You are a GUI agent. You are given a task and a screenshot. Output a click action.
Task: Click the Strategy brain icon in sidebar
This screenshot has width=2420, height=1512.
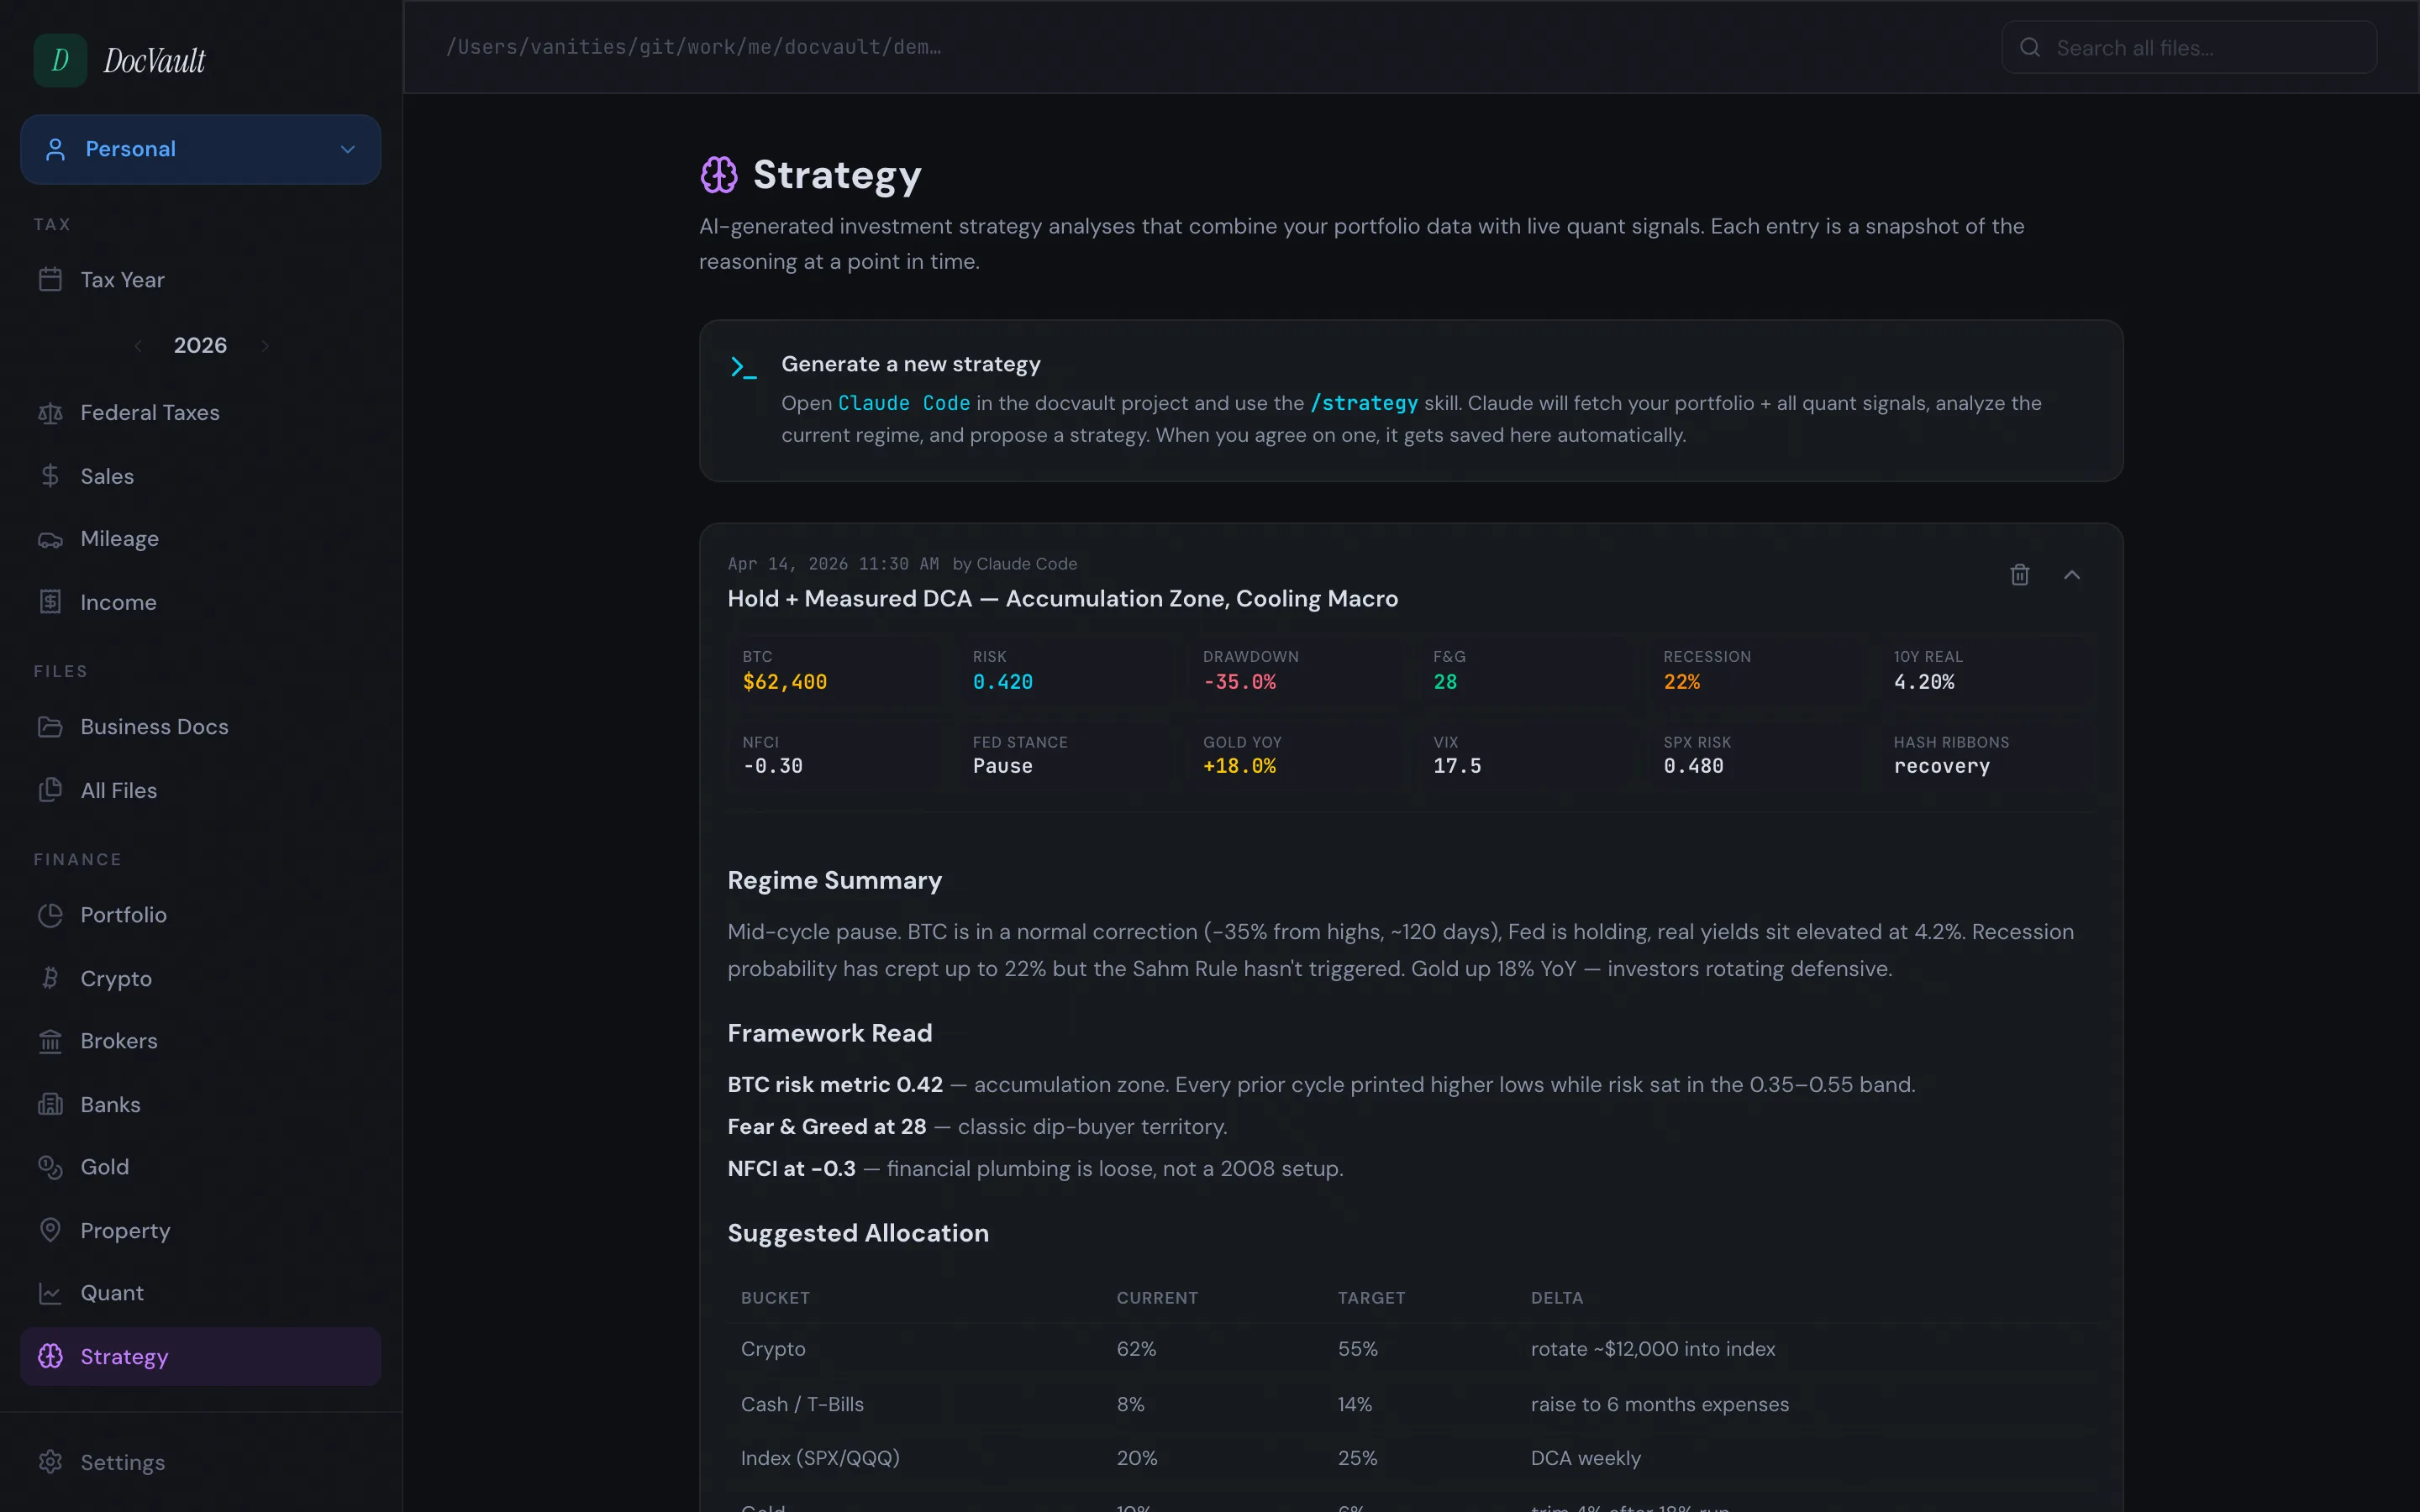pyautogui.click(x=50, y=1356)
